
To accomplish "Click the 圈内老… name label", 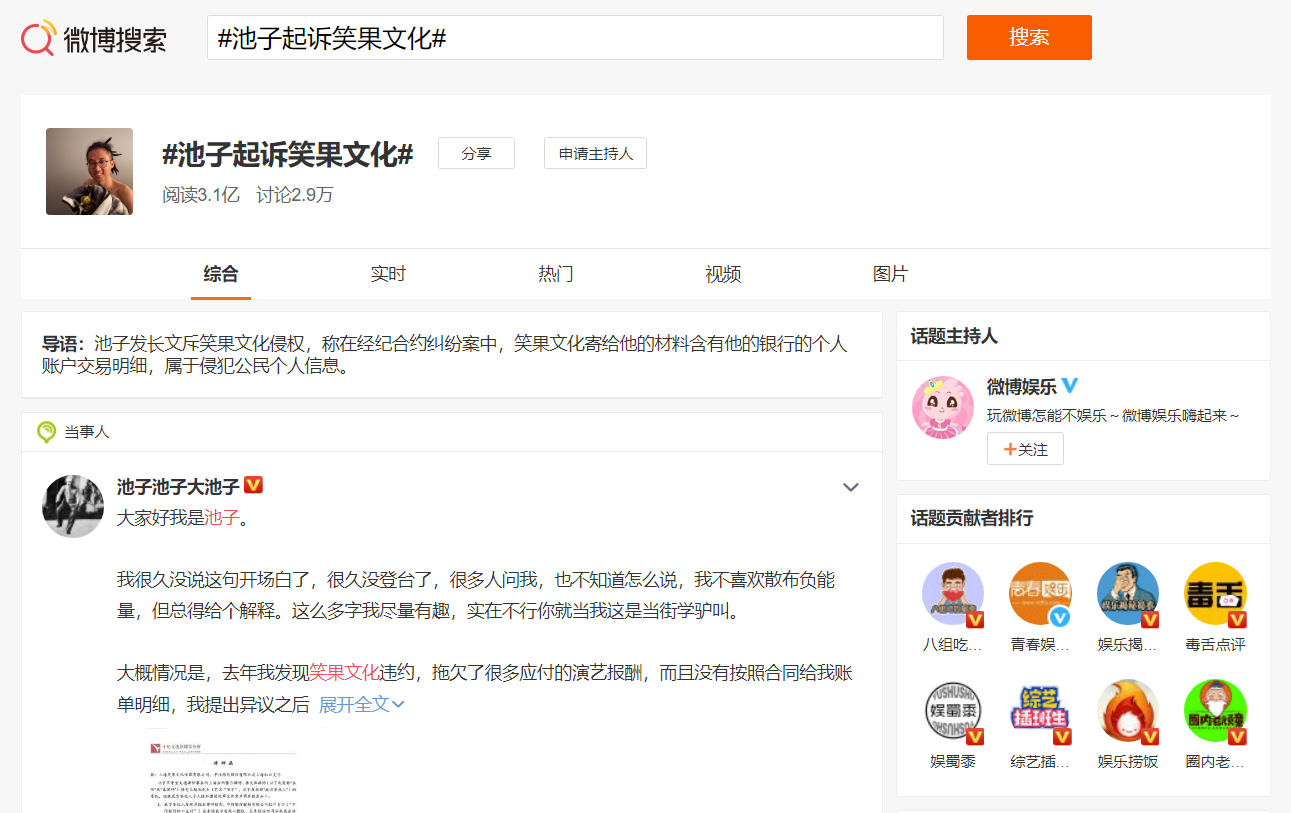I will [x=1215, y=762].
